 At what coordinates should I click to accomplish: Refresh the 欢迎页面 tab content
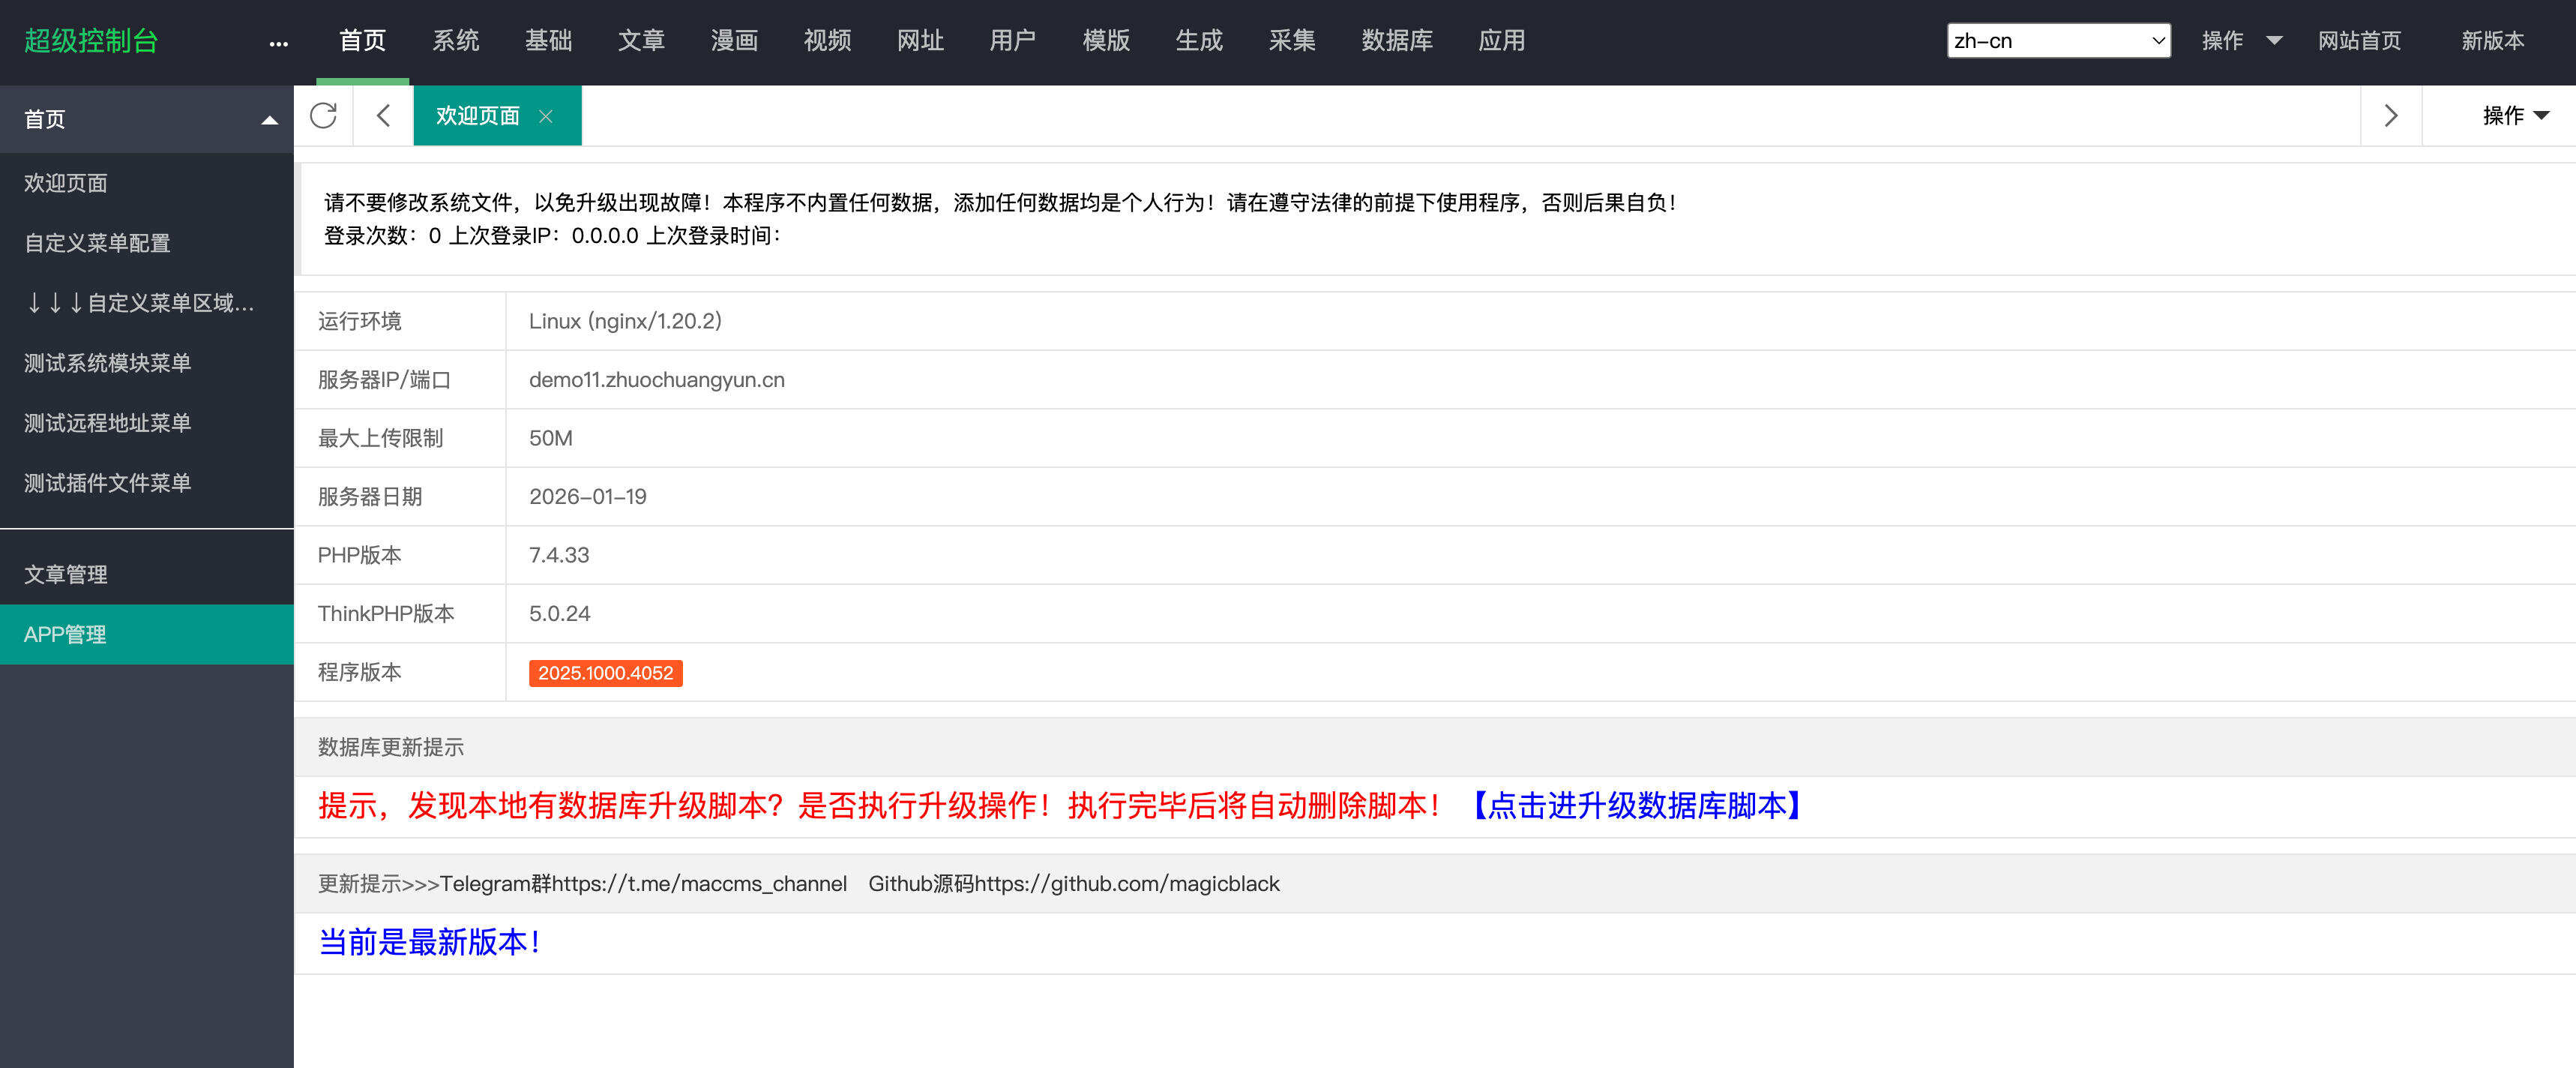click(x=322, y=115)
